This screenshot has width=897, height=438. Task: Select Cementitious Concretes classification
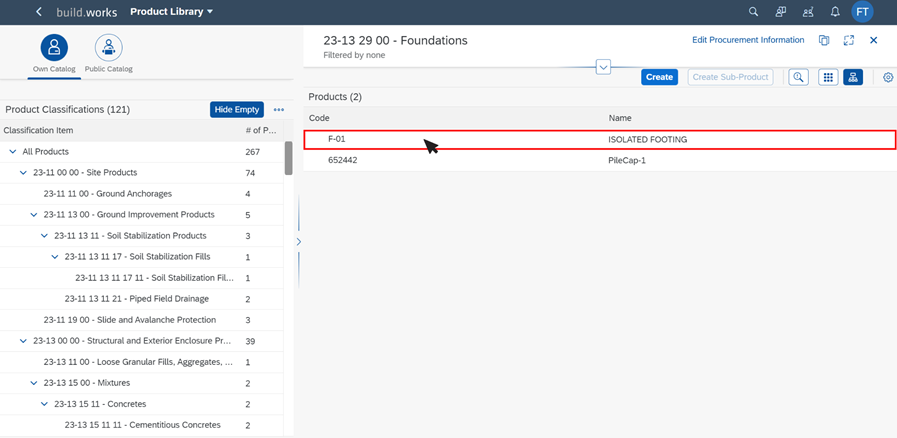142,425
